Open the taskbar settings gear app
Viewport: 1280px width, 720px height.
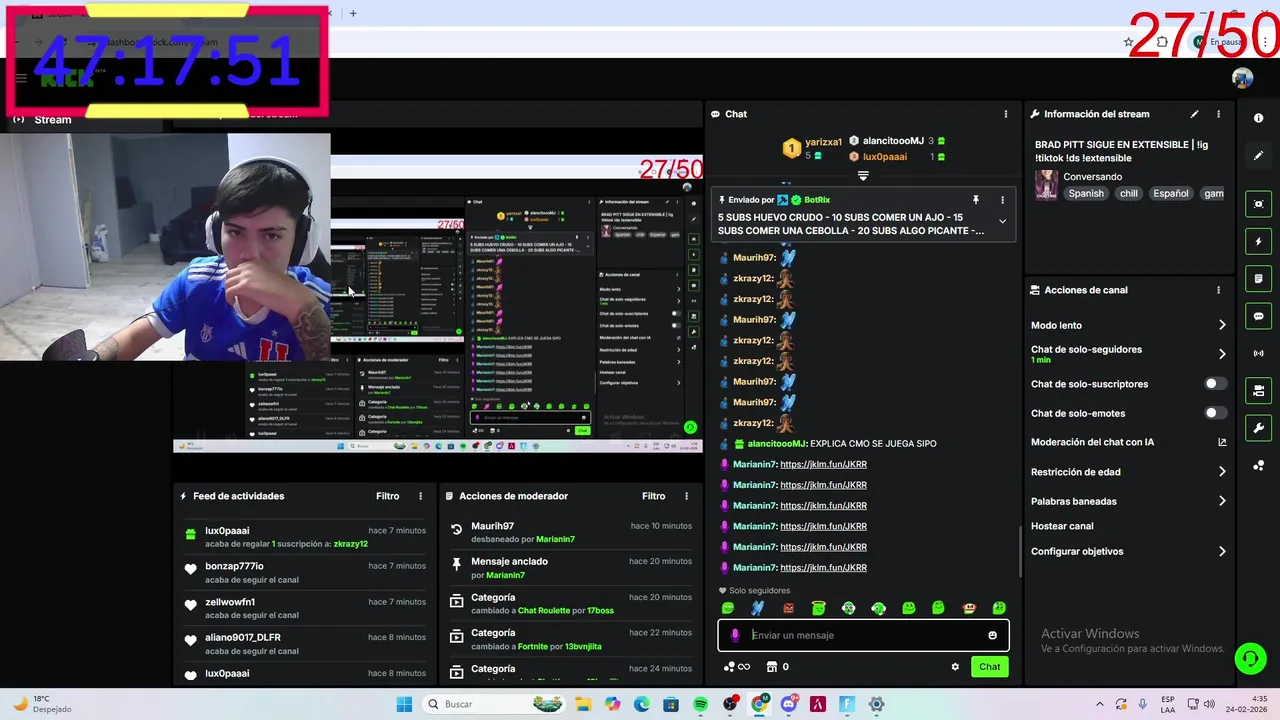pos(876,704)
